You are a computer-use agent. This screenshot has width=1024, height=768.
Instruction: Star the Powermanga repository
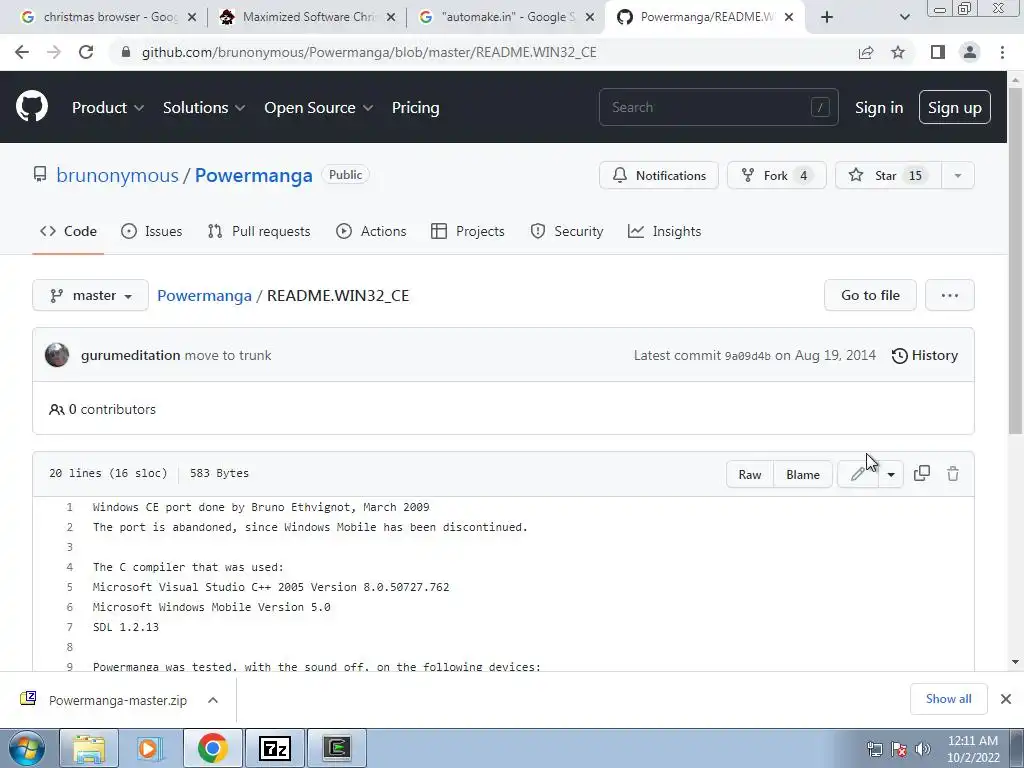tap(888, 175)
